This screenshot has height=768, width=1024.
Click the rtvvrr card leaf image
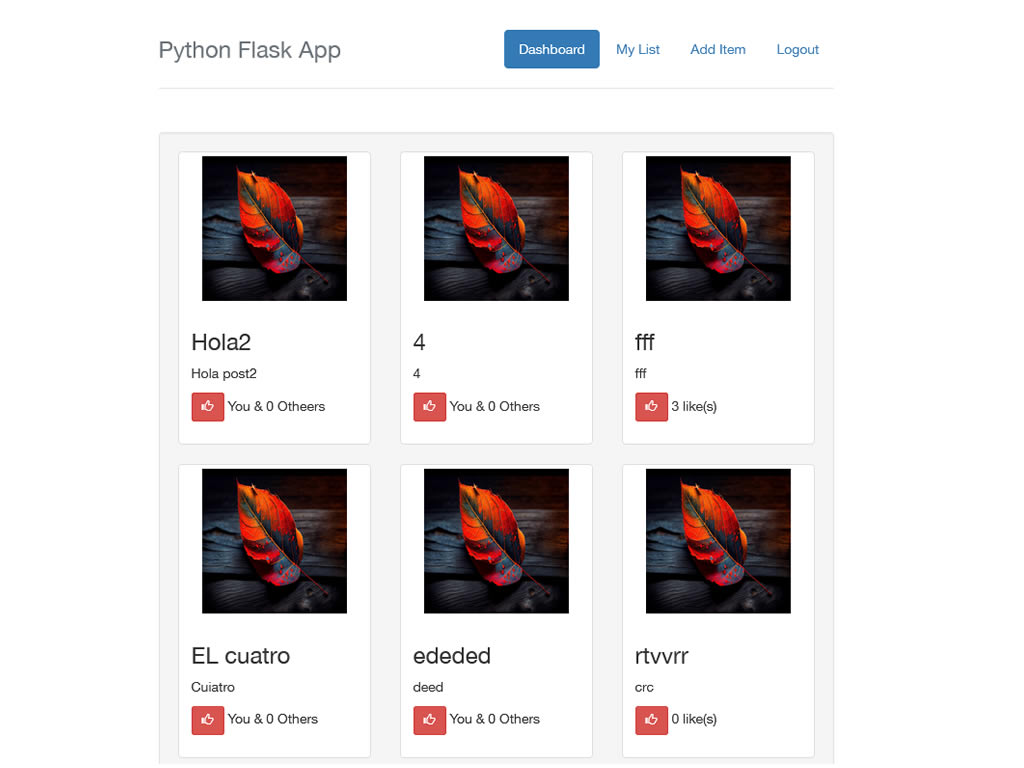pyautogui.click(x=718, y=541)
